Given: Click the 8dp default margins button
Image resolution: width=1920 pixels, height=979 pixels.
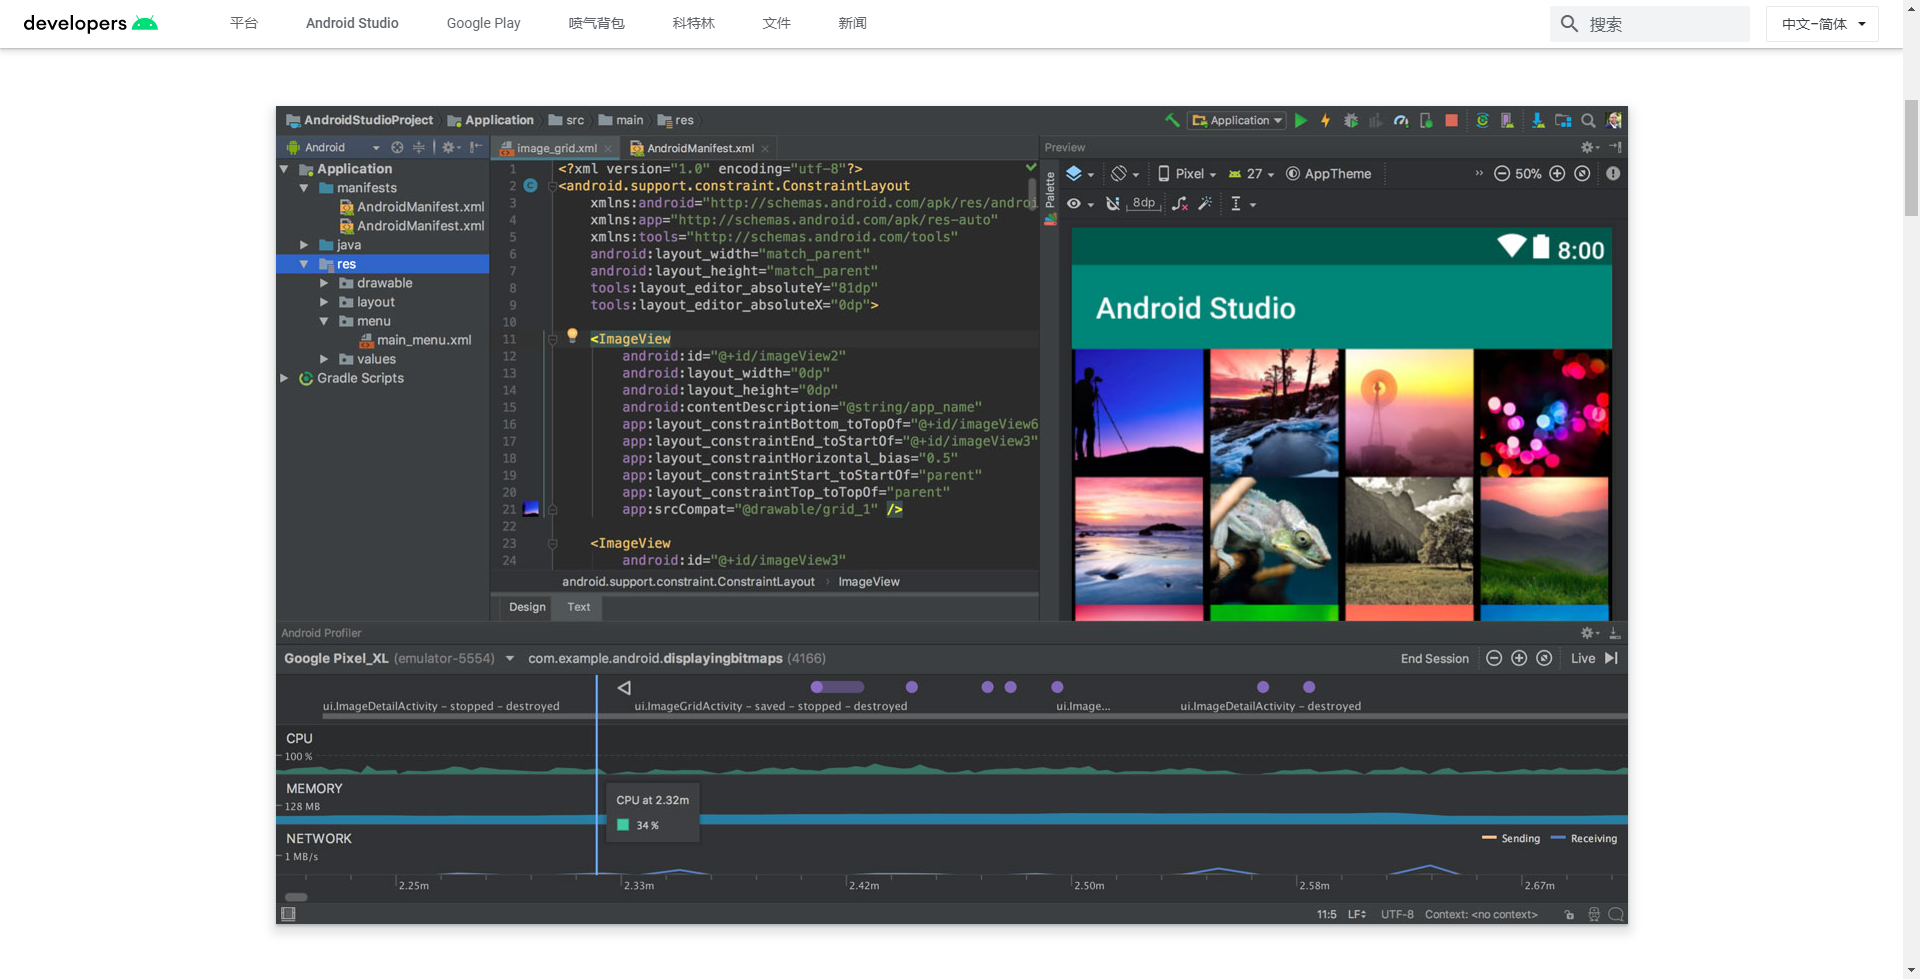Looking at the screenshot, I should click(x=1144, y=203).
